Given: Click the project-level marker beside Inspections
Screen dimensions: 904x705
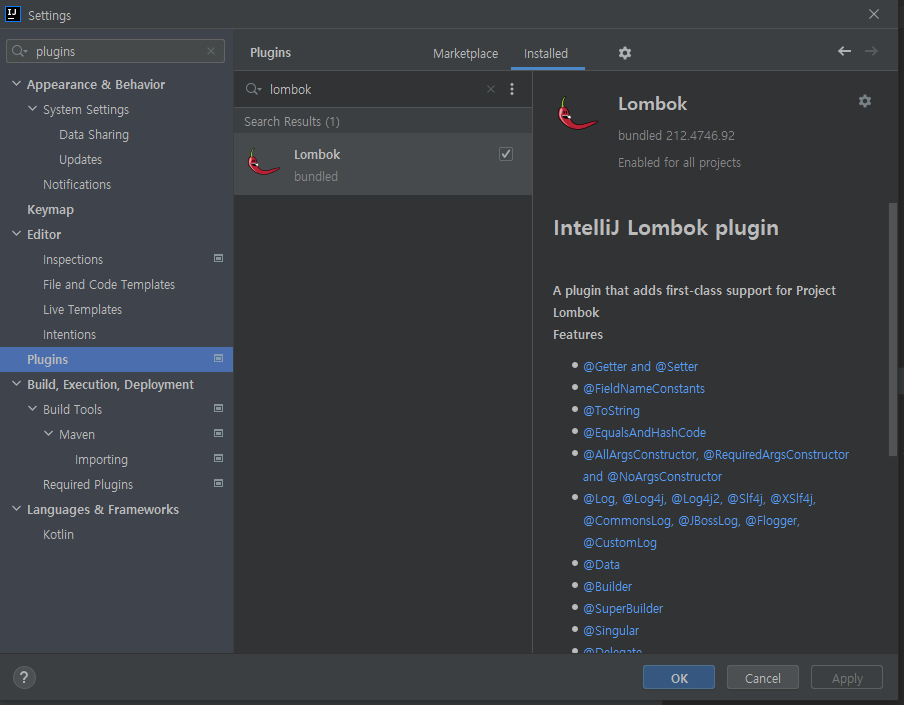Looking at the screenshot, I should (x=219, y=258).
